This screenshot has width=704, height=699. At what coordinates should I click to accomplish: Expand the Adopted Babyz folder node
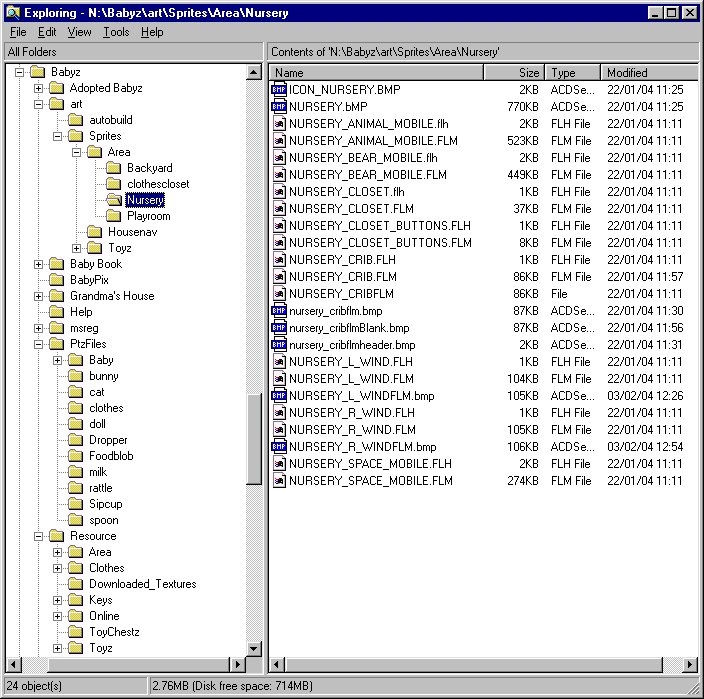(39, 88)
